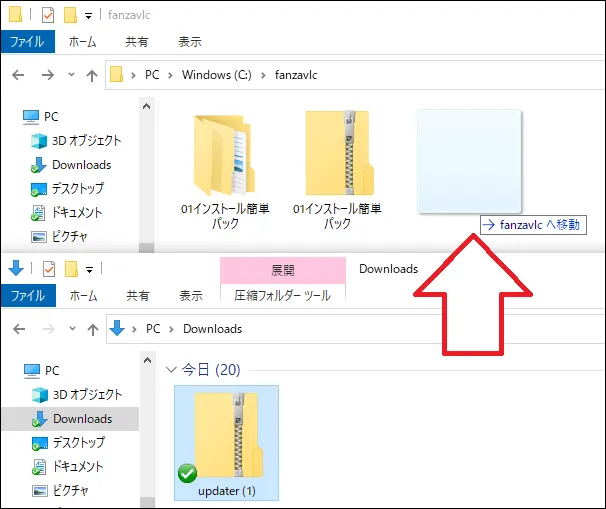Expand chevron after PC in fanzavlc address bar
This screenshot has width=606, height=509.
click(x=170, y=75)
